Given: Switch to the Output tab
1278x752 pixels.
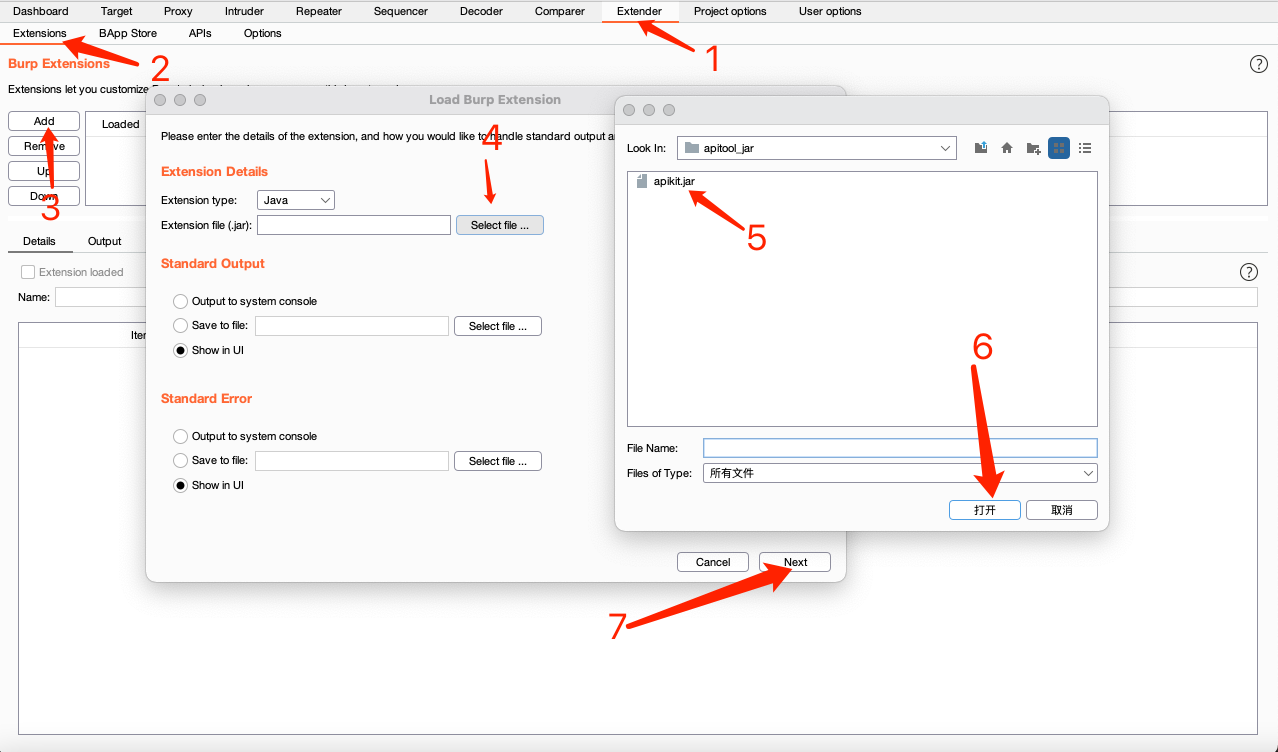Looking at the screenshot, I should tap(104, 241).
